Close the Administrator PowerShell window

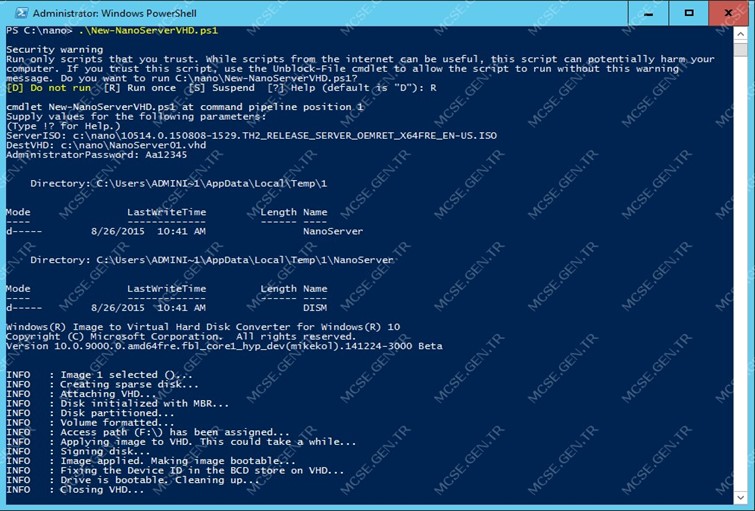tap(729, 13)
